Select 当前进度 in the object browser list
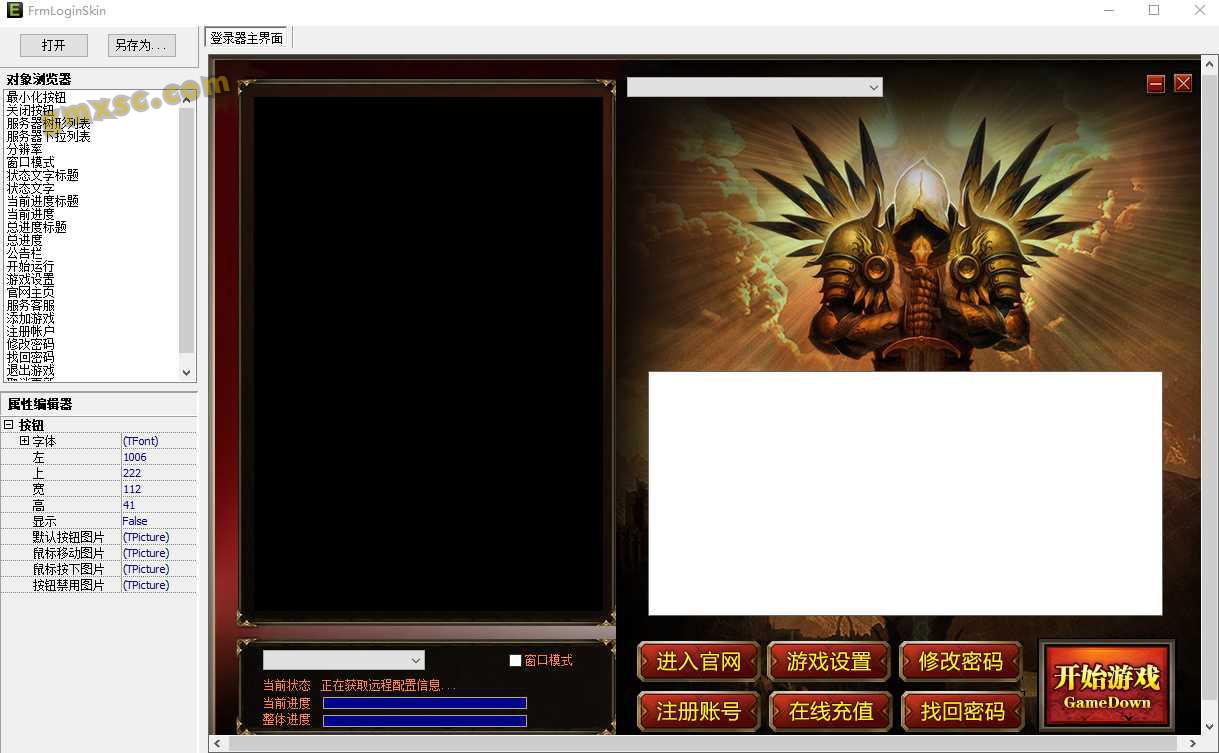Image resolution: width=1219 pixels, height=753 pixels. 30,214
